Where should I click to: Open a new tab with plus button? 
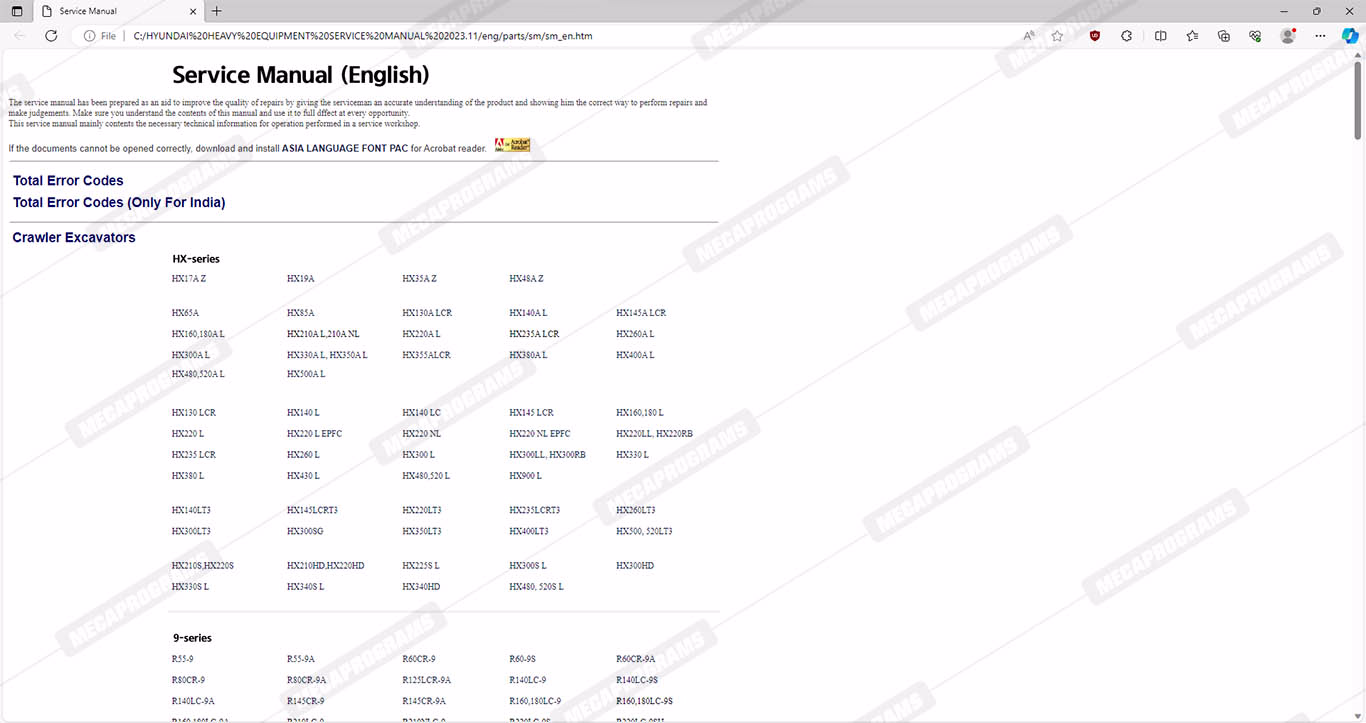[217, 11]
